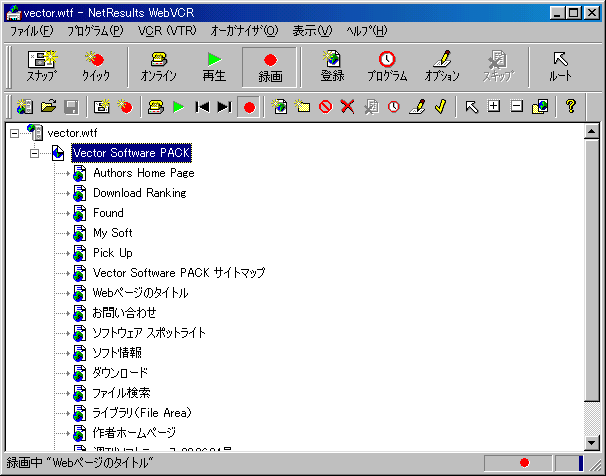Click the yellow question mark help icon
The image size is (606, 476).
pos(570,106)
